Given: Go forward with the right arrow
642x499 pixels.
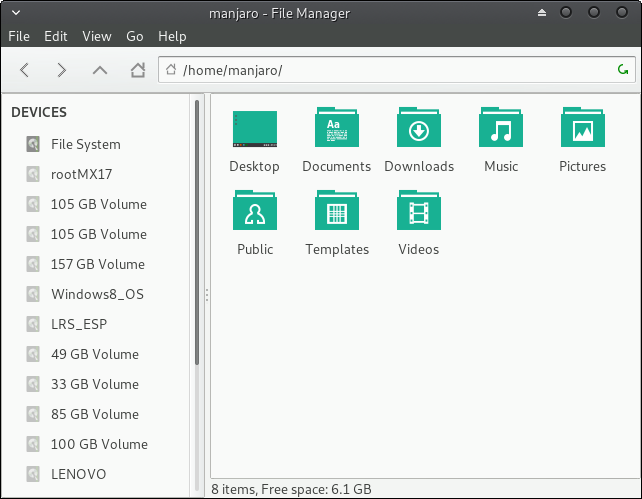Looking at the screenshot, I should (x=62, y=70).
